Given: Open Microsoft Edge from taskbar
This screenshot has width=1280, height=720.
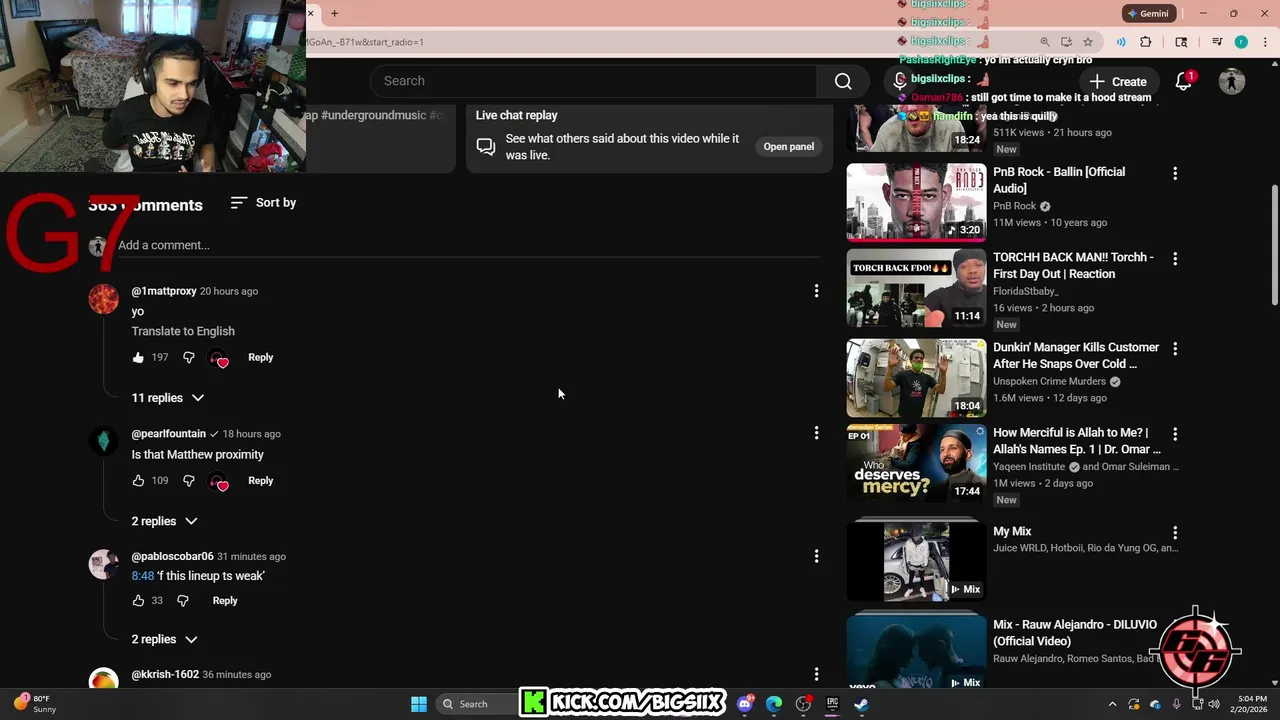Looking at the screenshot, I should pos(774,704).
